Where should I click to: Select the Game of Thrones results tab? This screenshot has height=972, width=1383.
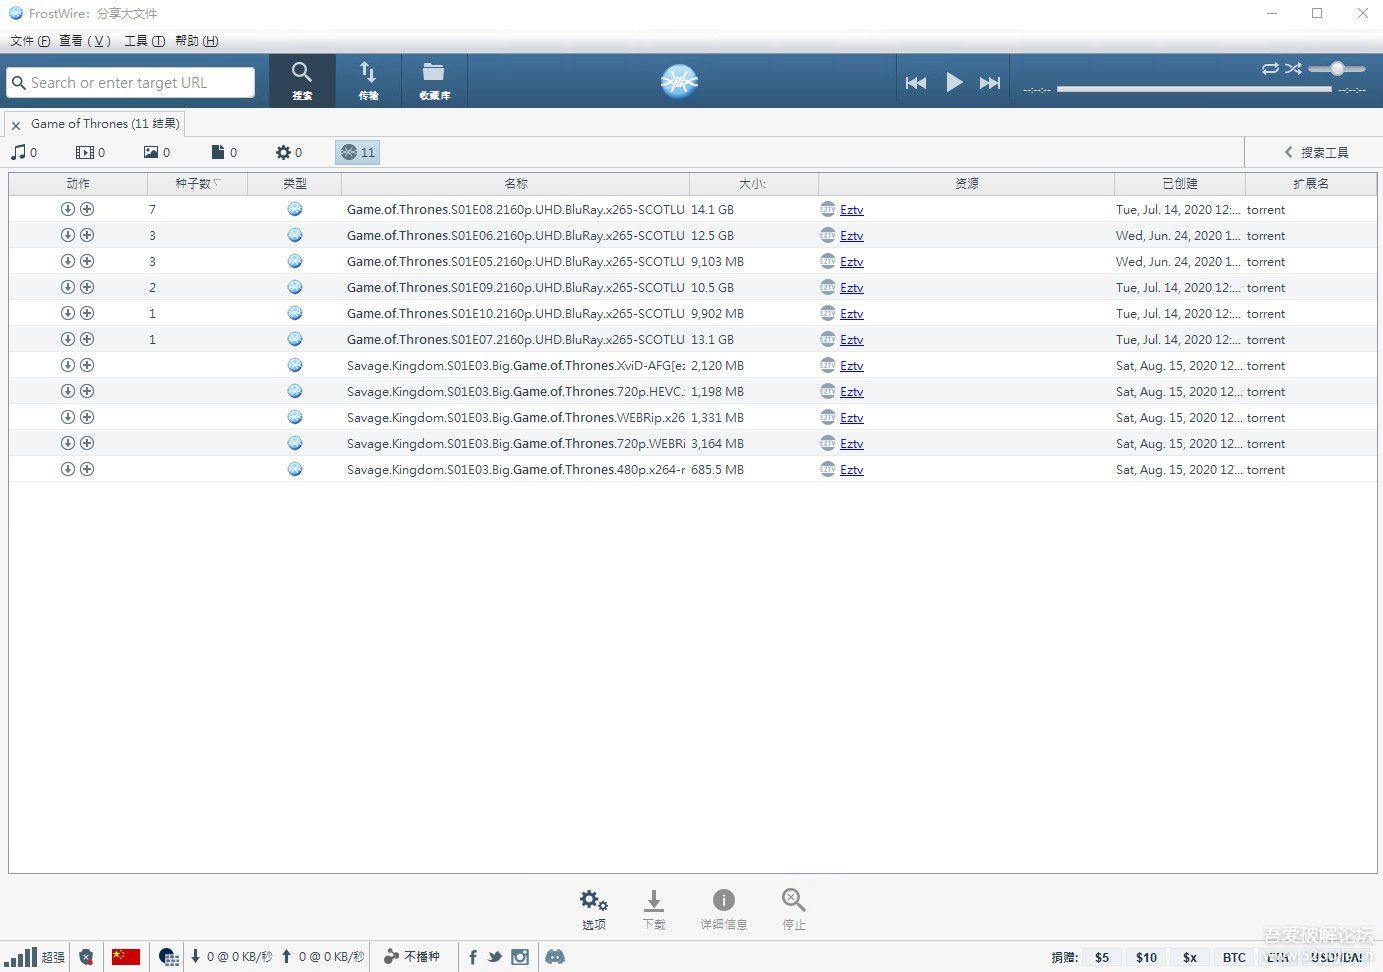[103, 123]
